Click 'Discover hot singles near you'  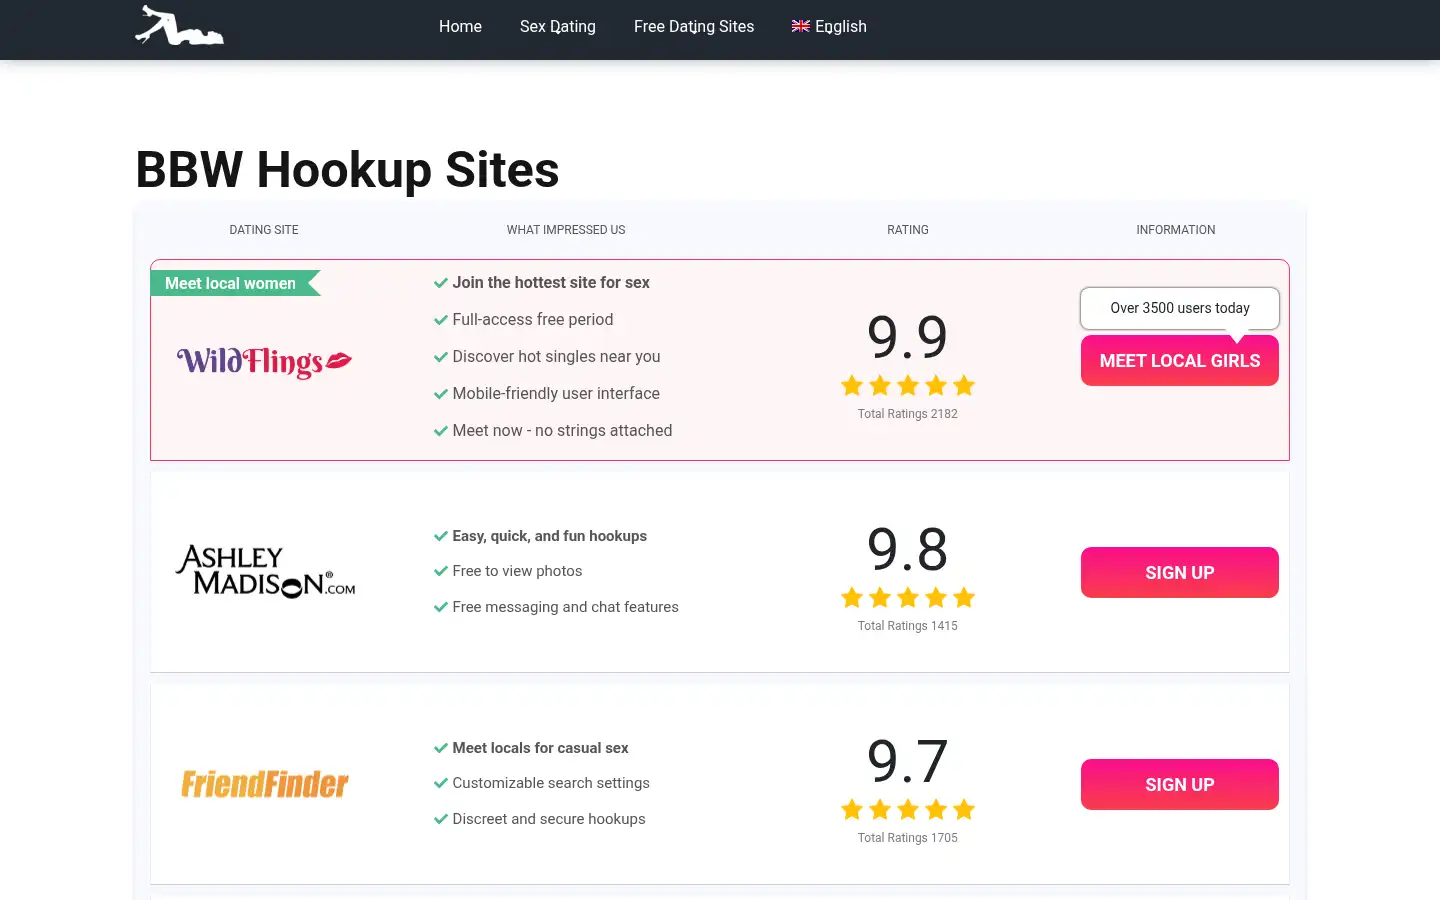[x=556, y=357]
